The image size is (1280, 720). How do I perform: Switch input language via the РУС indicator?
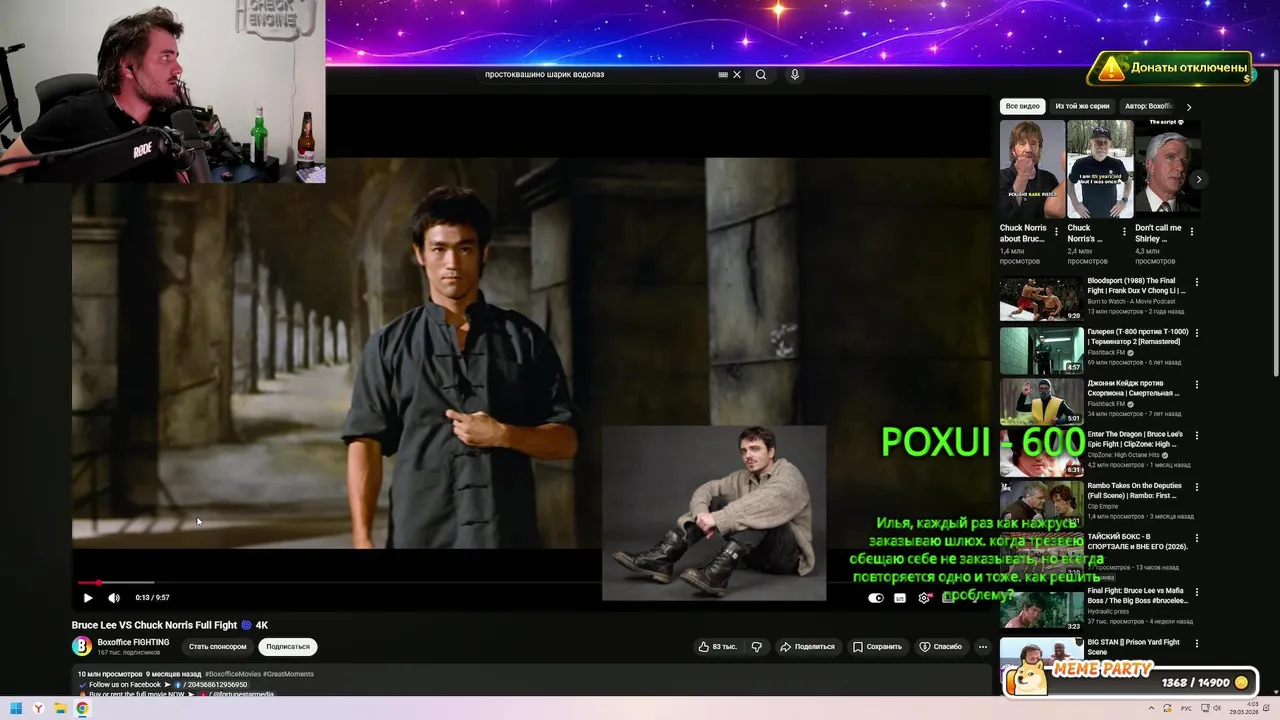(1188, 709)
